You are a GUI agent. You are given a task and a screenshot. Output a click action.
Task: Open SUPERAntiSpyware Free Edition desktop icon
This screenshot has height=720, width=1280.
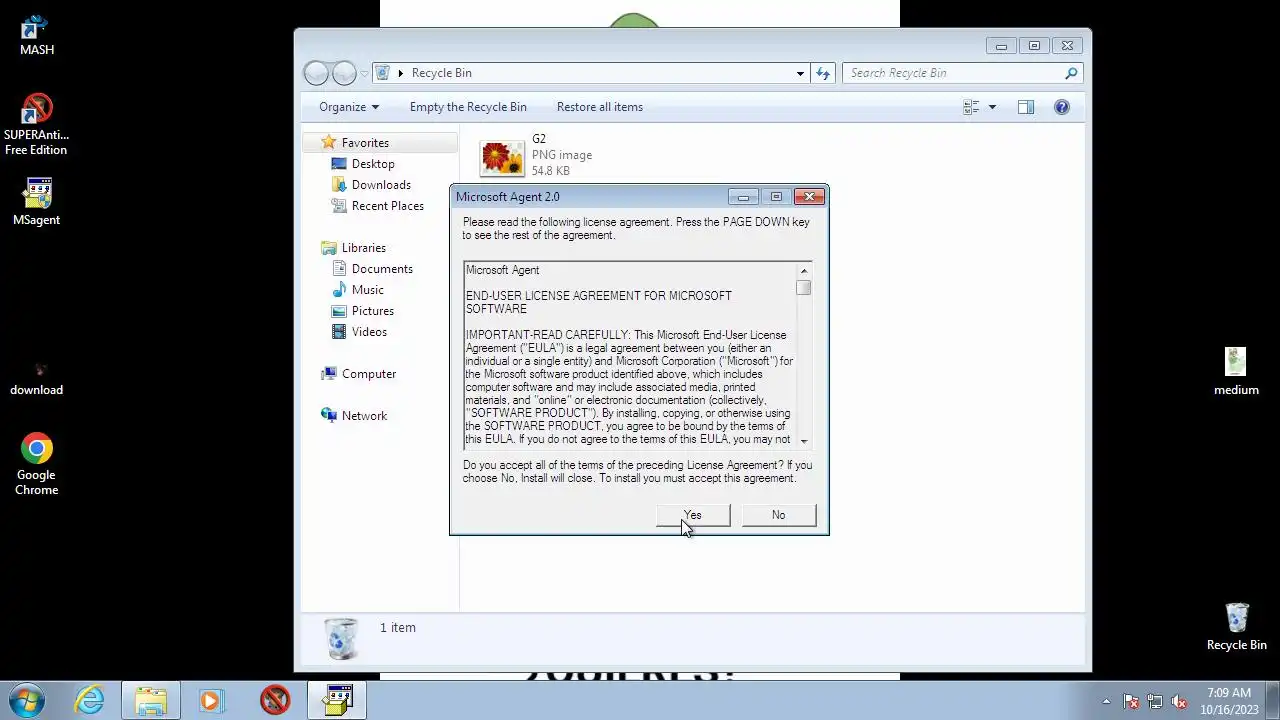36,125
